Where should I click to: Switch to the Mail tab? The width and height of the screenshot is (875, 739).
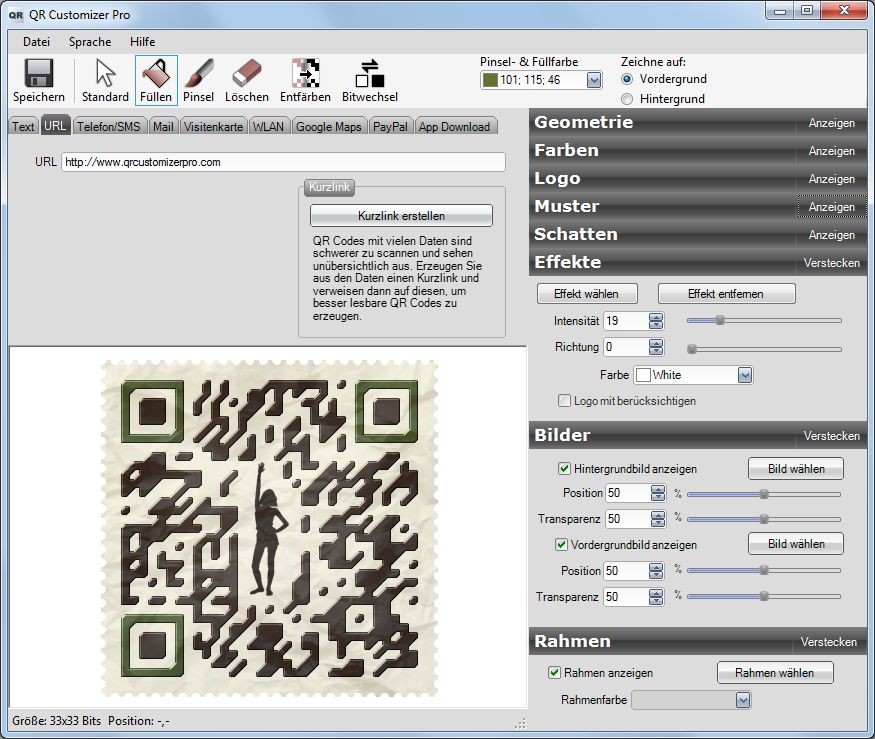pyautogui.click(x=163, y=127)
